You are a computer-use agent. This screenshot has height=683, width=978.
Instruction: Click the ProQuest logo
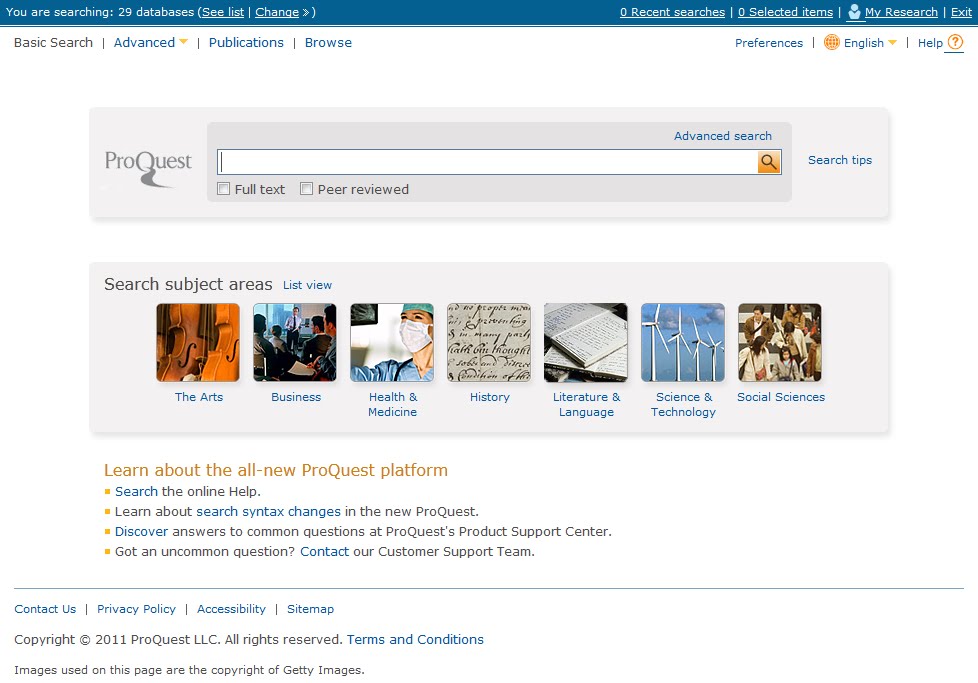148,168
